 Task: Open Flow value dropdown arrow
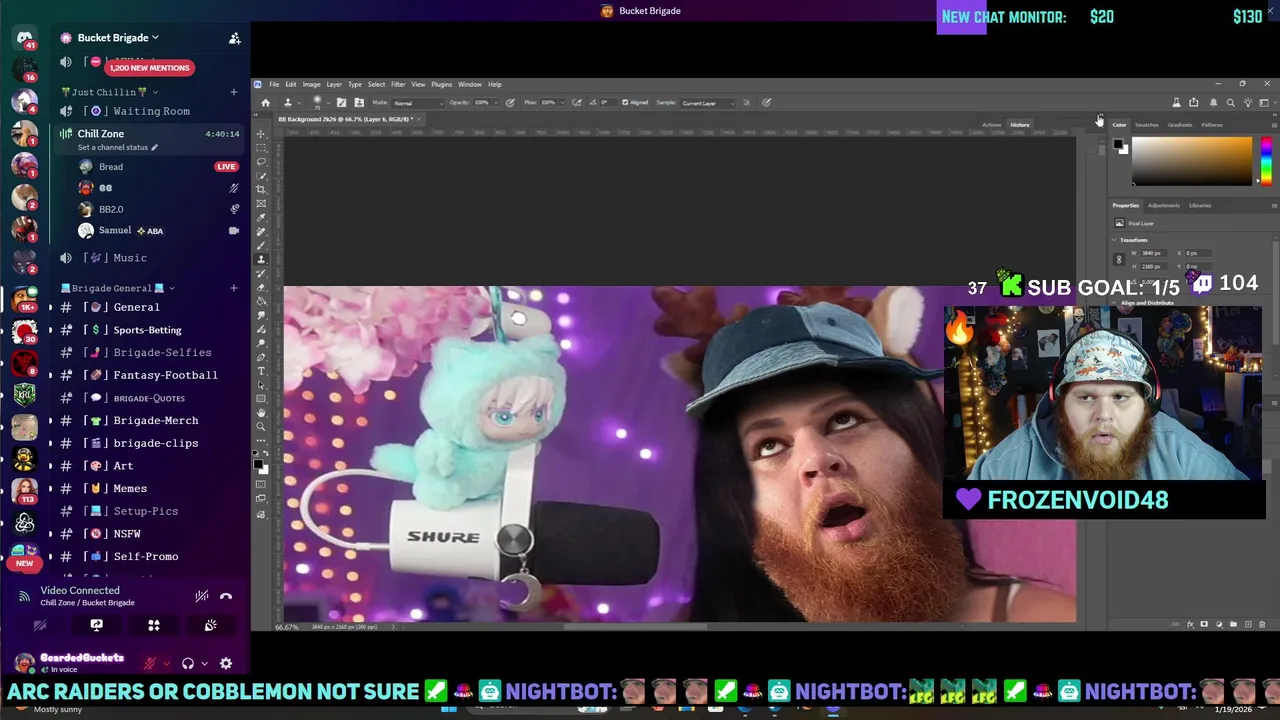pos(561,102)
